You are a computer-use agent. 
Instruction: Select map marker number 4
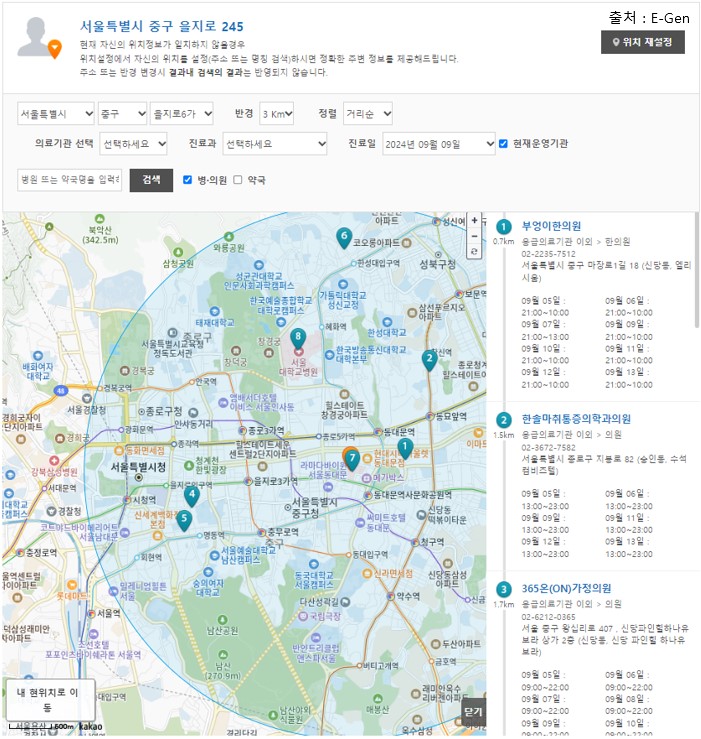point(192,494)
